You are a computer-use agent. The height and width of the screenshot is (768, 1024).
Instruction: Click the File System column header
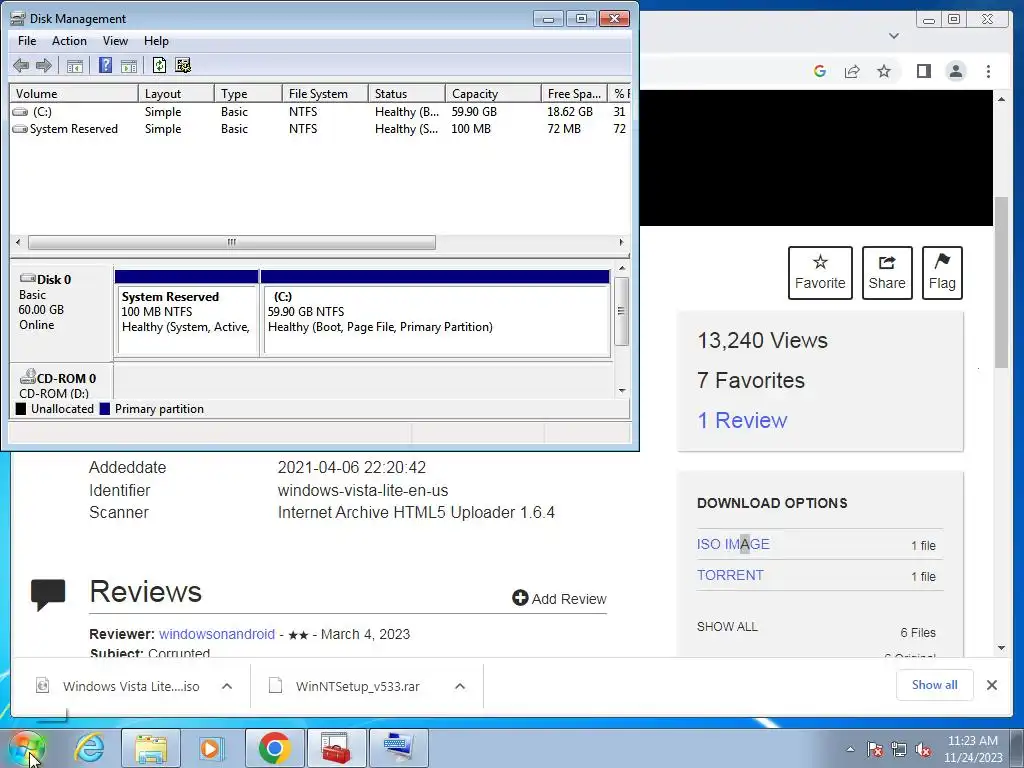click(x=325, y=93)
